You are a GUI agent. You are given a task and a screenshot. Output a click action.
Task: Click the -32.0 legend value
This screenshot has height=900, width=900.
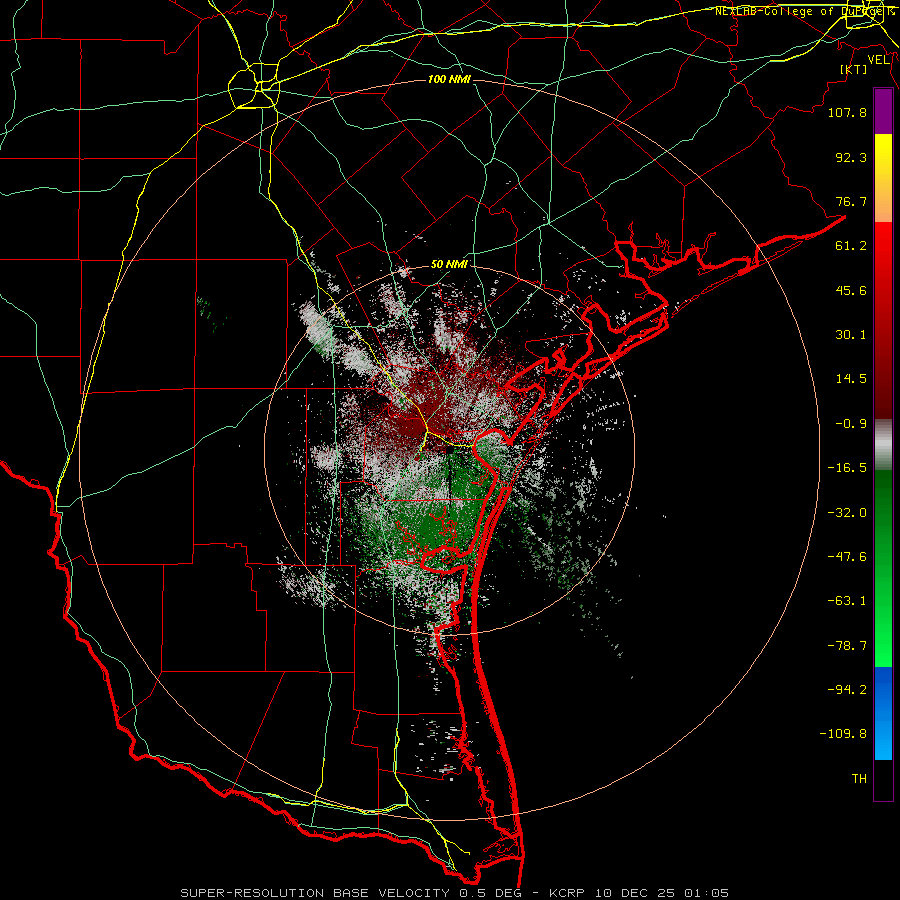pos(847,513)
